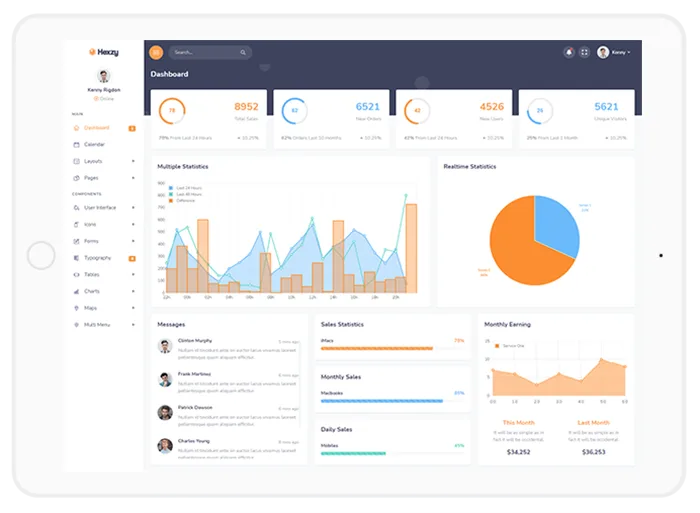
Task: Open Clinton Murphy's message
Action: click(x=228, y=349)
